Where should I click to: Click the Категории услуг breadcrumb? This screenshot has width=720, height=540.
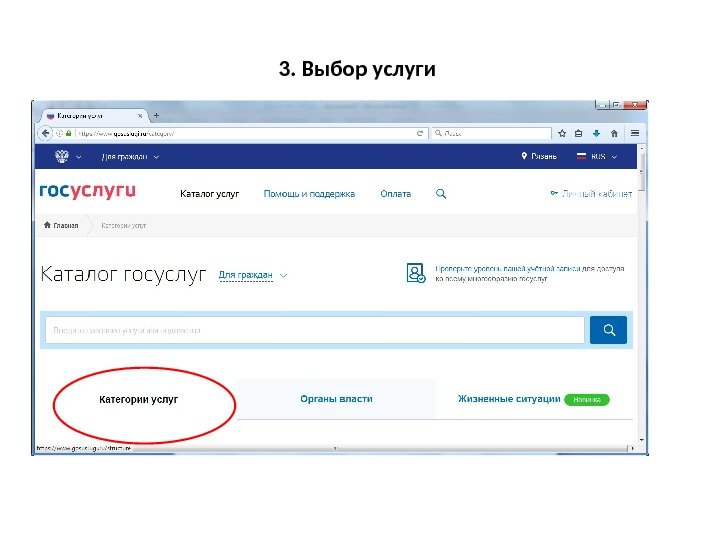pos(124,225)
